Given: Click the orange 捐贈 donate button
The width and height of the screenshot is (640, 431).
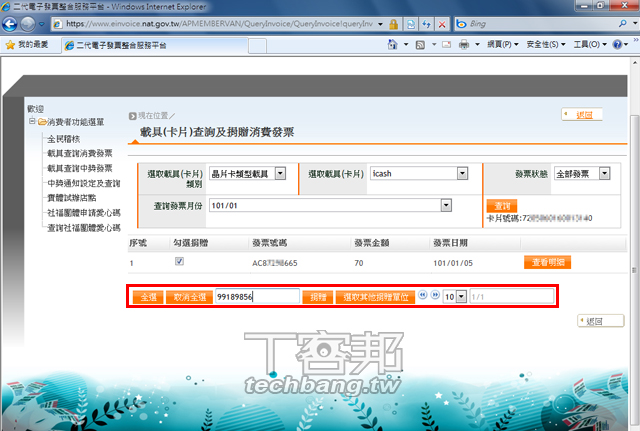Looking at the screenshot, I should 318,297.
